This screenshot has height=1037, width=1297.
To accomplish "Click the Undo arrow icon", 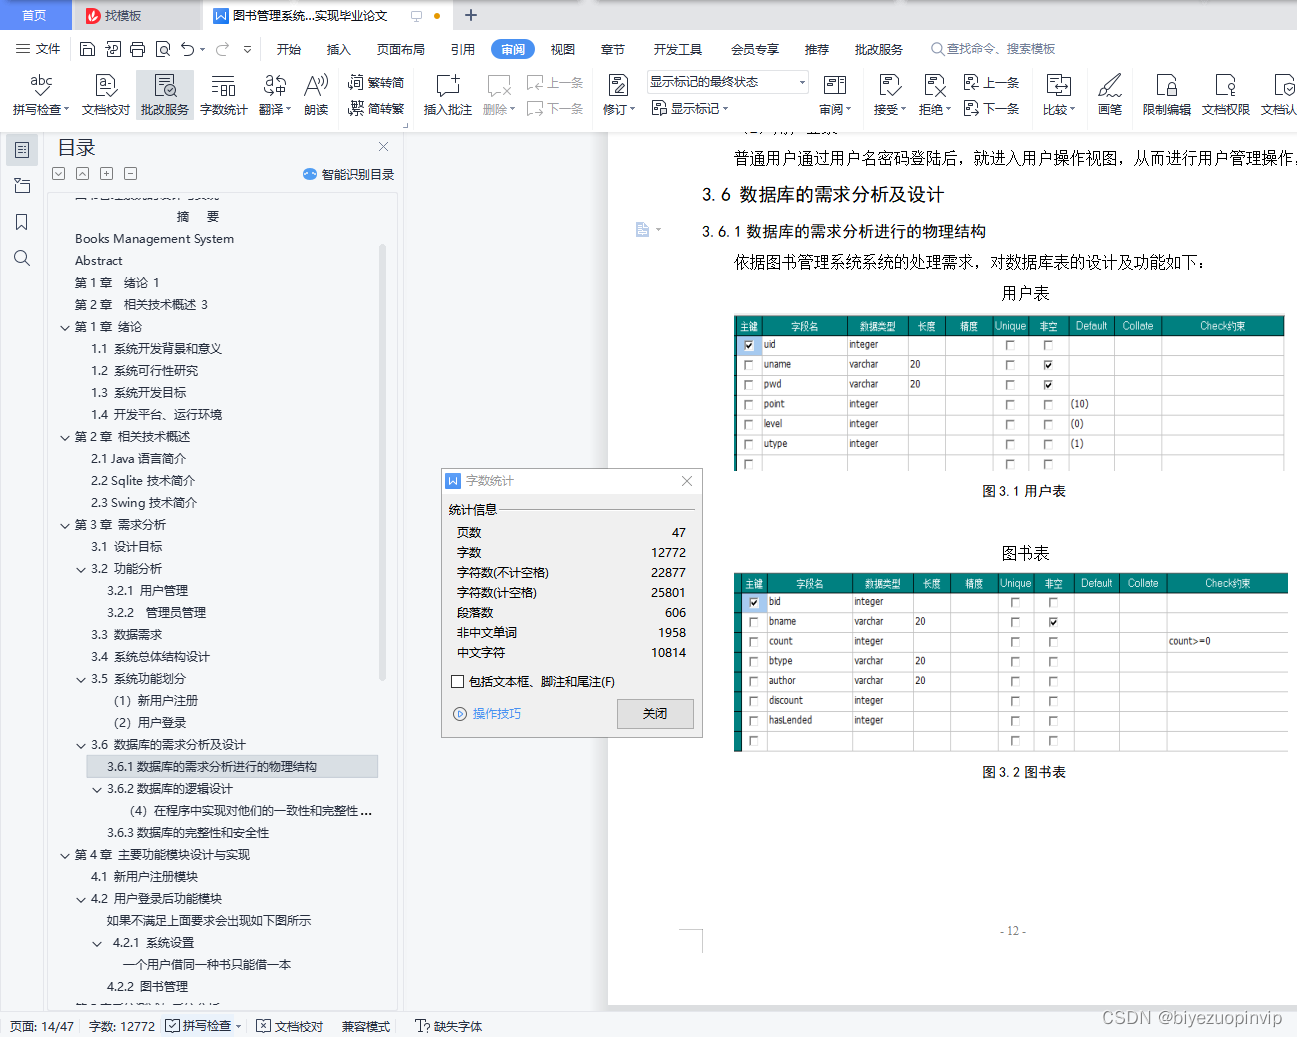I will (187, 49).
